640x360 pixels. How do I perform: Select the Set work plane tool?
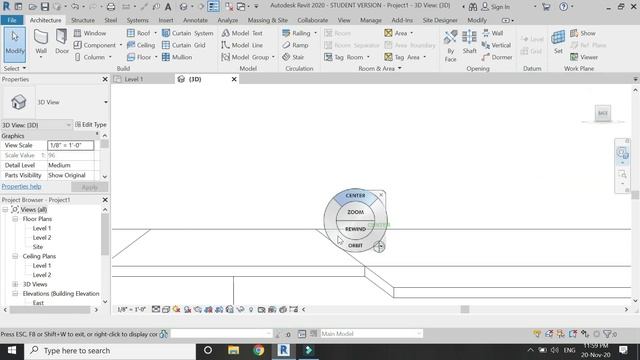tap(558, 42)
